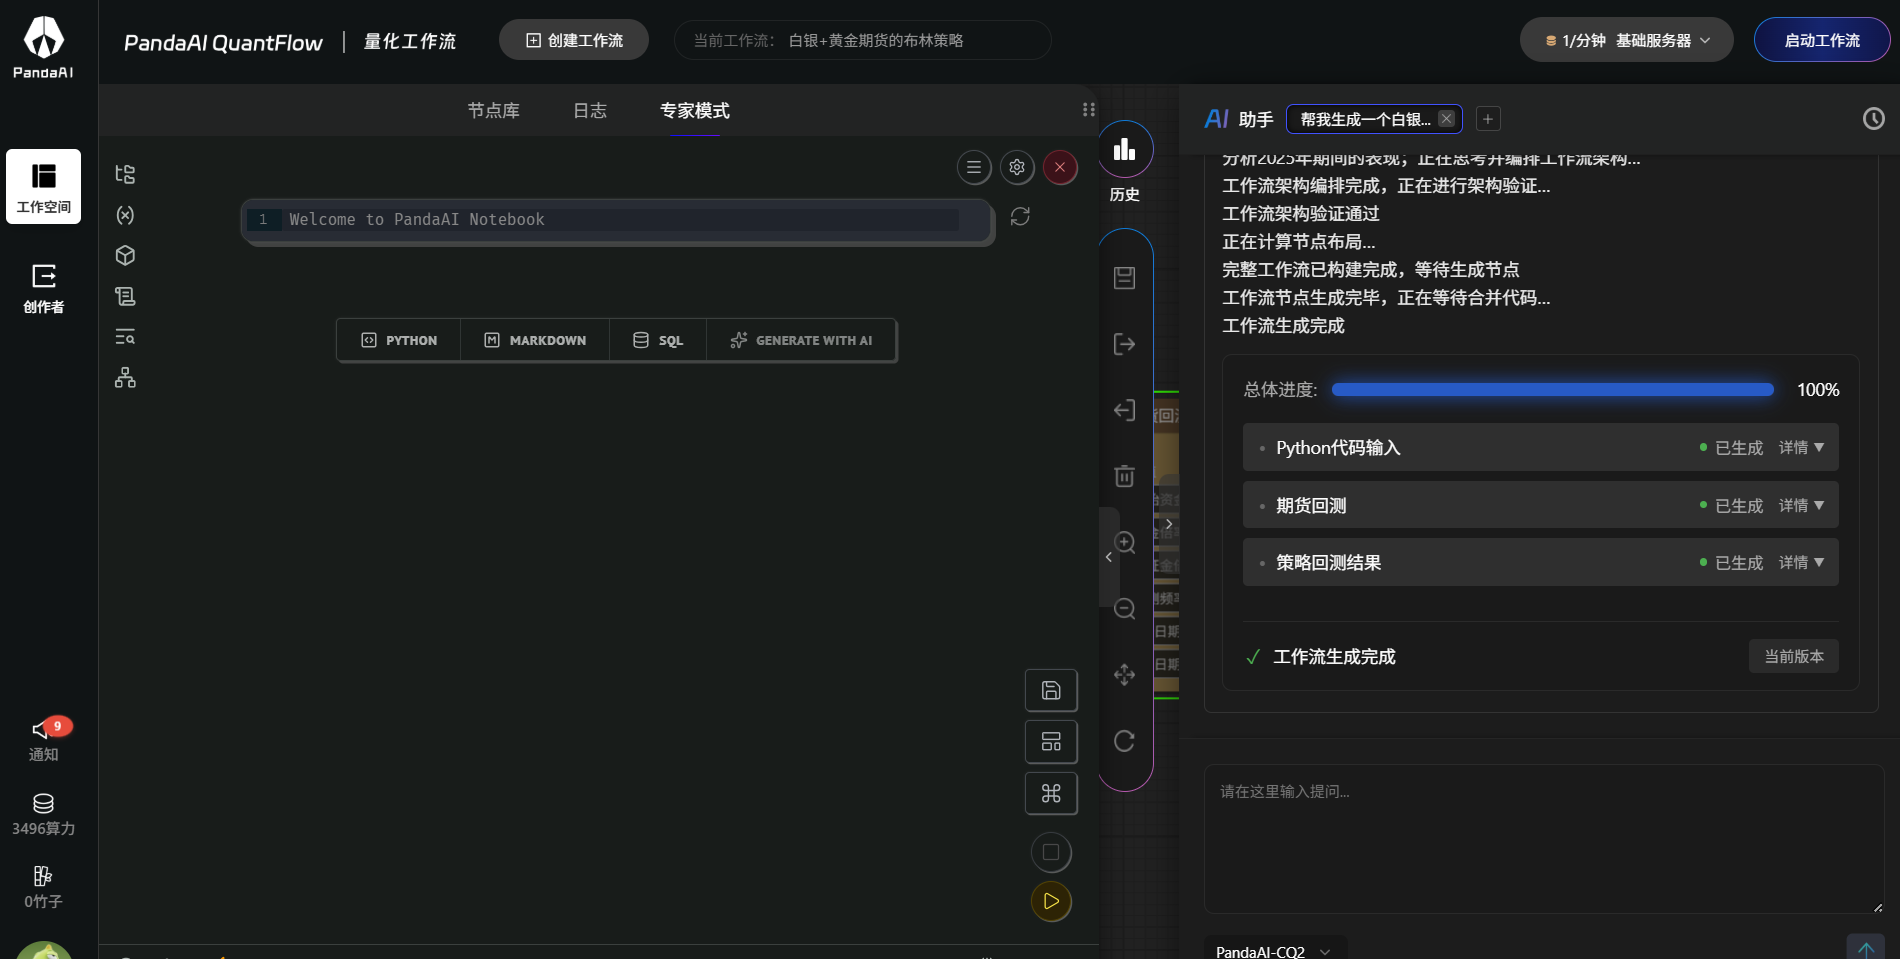This screenshot has height=959, width=1900.
Task: Open the keyboard shortcuts command button
Action: click(1051, 793)
